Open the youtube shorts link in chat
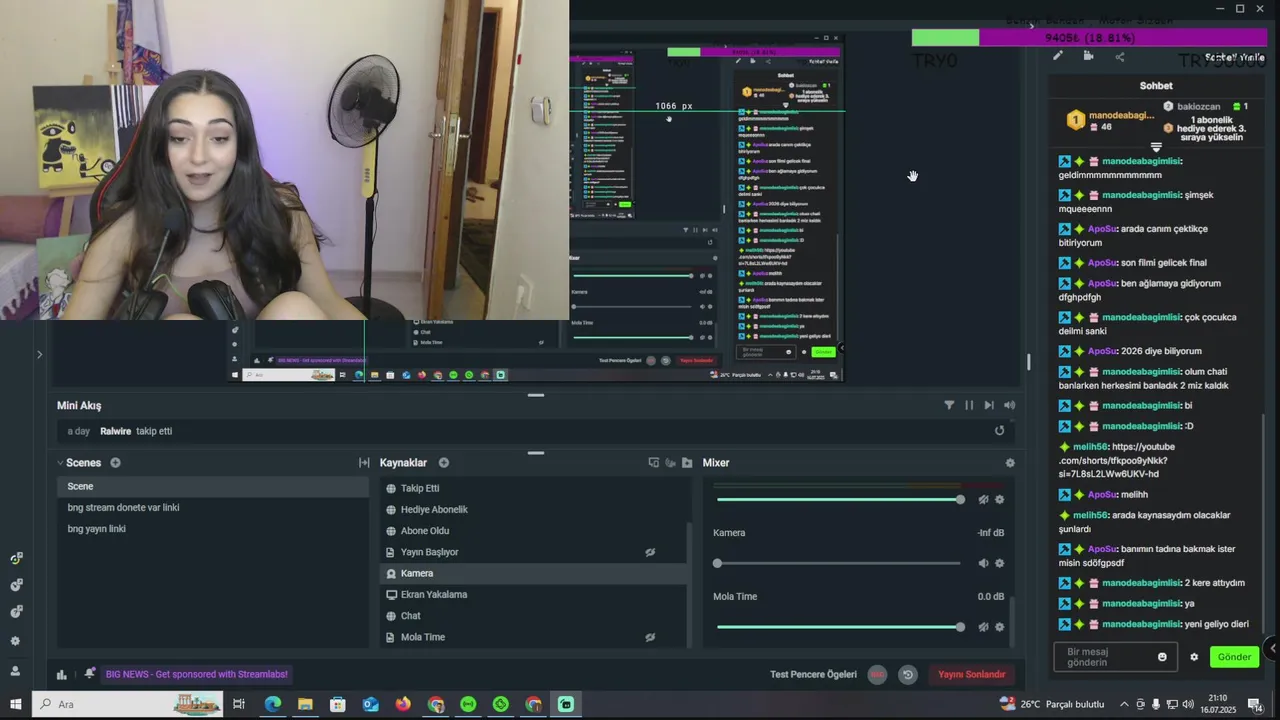 (x=1117, y=460)
